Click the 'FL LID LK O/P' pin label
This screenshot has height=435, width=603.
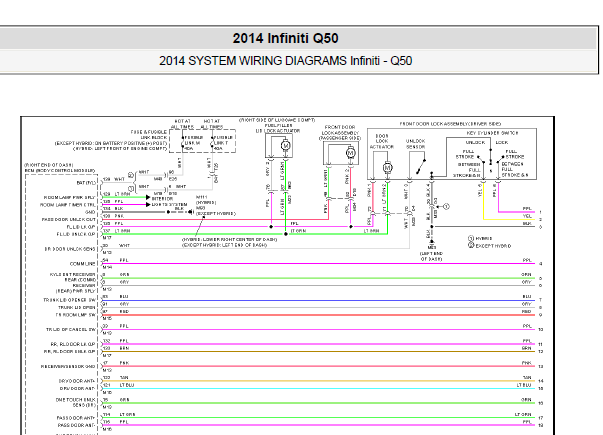81,227
